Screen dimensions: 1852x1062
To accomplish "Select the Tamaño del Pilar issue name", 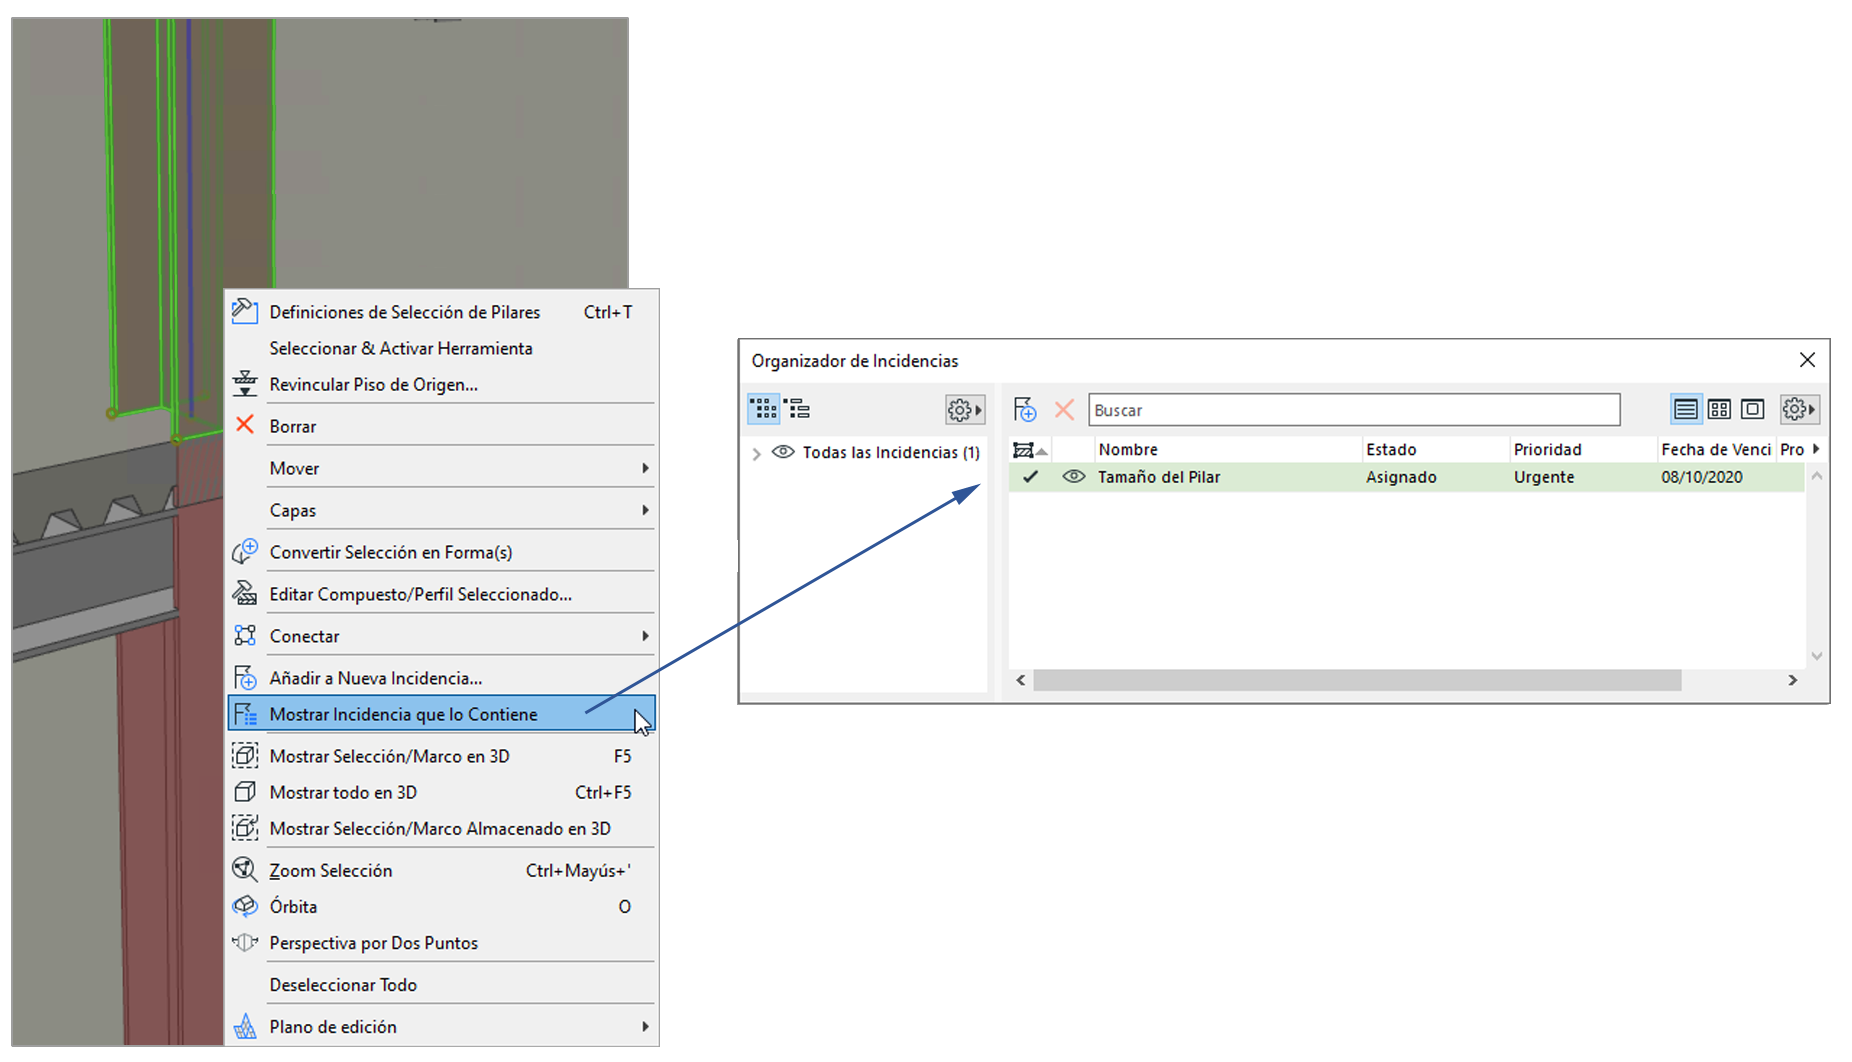I will tap(1159, 477).
